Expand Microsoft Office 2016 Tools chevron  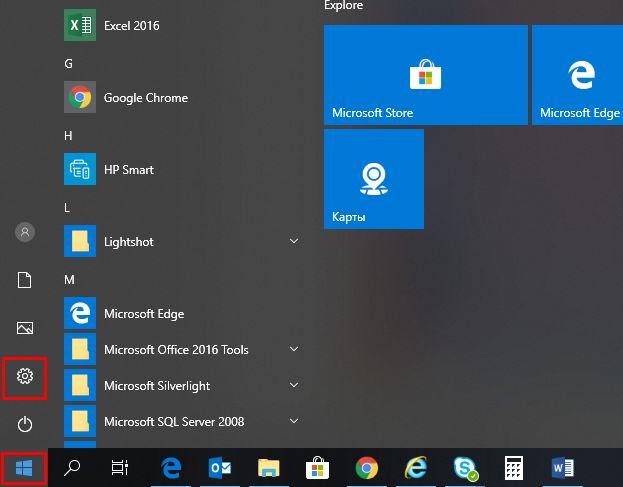pyautogui.click(x=294, y=349)
